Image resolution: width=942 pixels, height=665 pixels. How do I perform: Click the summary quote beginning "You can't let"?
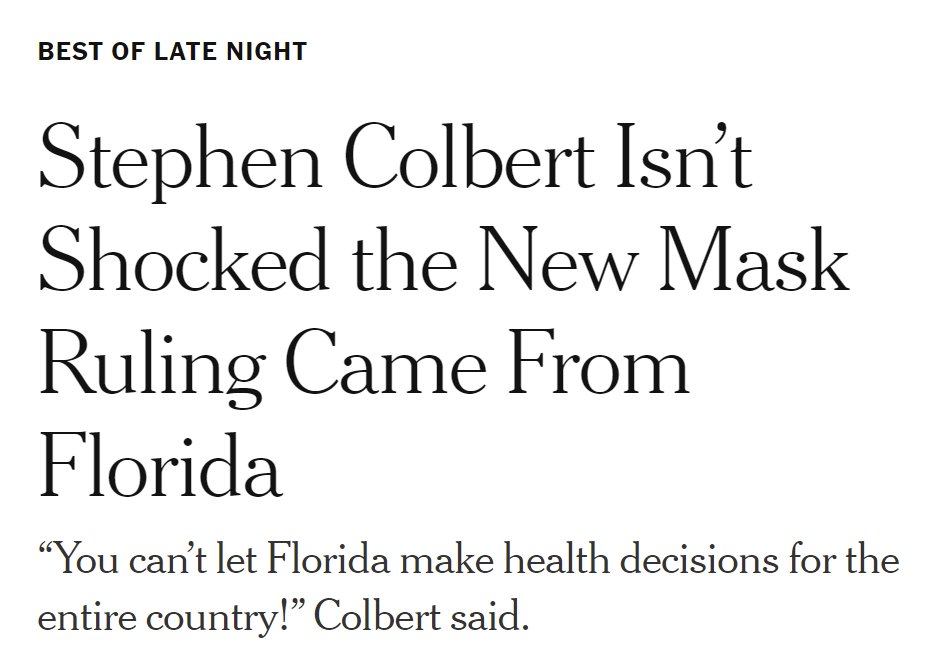469,588
